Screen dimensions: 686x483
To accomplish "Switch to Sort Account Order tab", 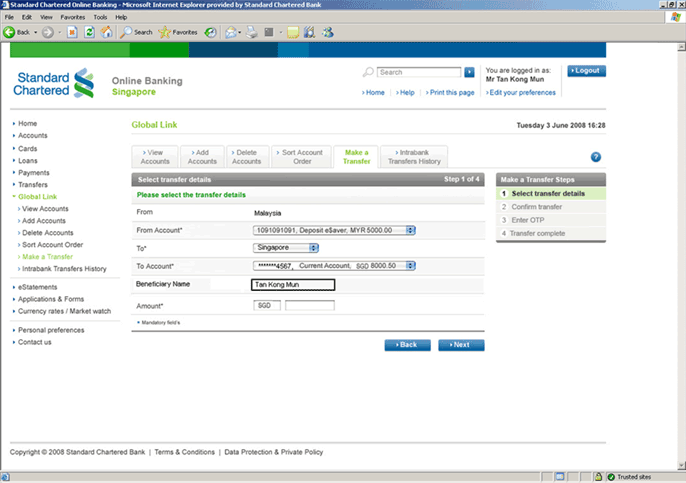I will [x=302, y=157].
